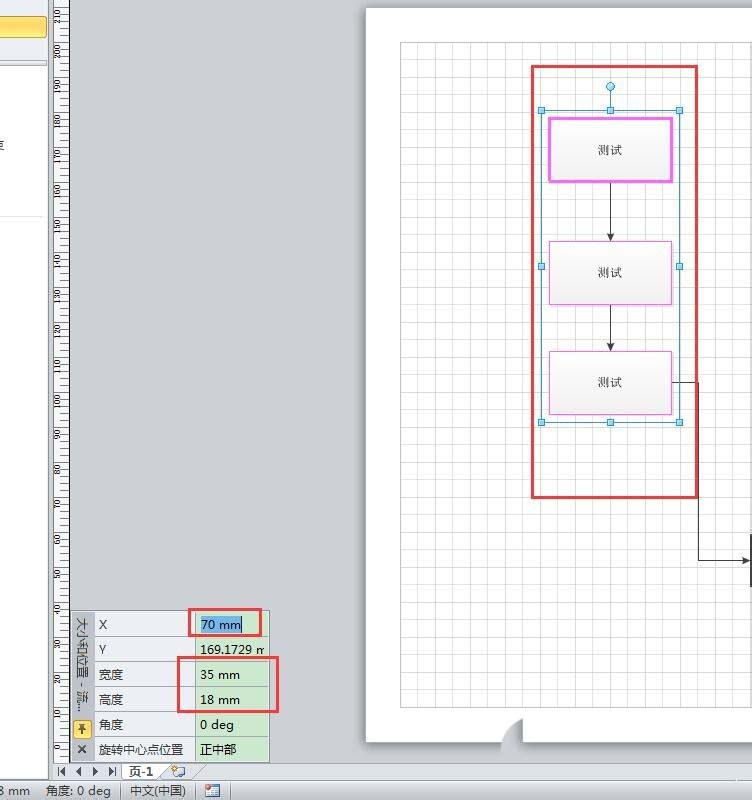
Task: Click the X label in panel
Action: click(103, 624)
